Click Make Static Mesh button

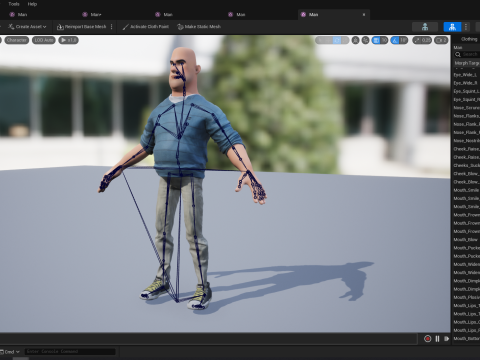pos(199,27)
